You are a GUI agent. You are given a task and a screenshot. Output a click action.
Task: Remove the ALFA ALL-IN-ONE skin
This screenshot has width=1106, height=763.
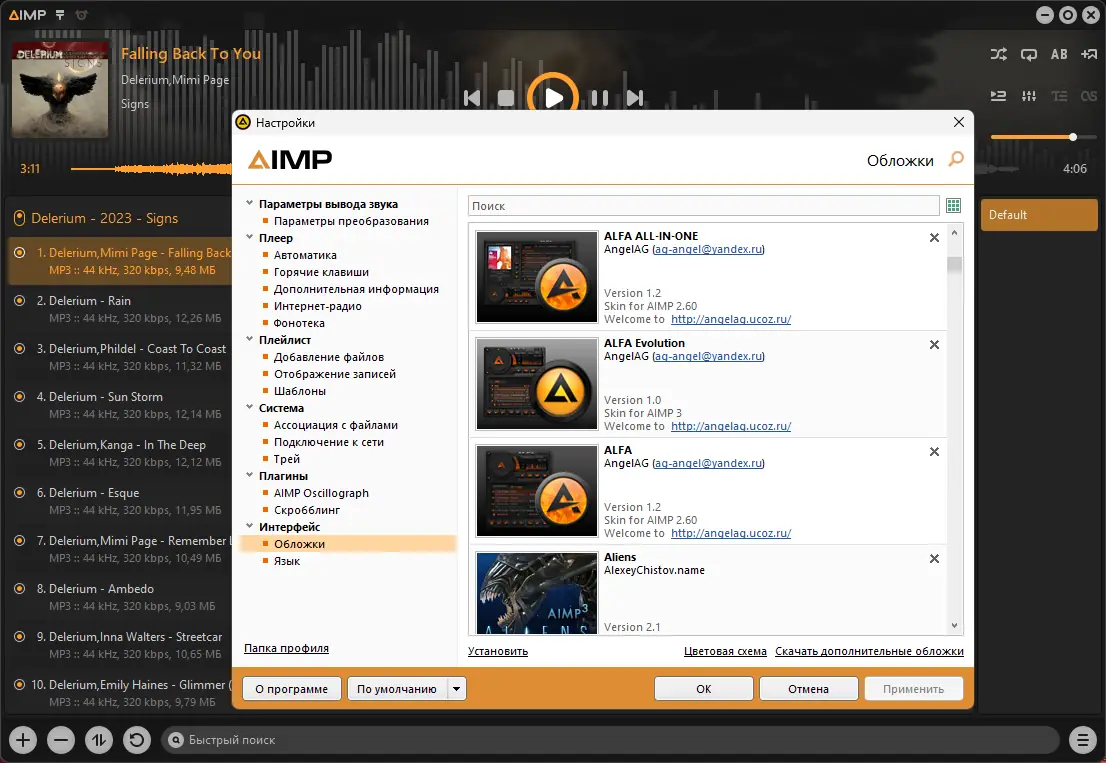tap(934, 238)
